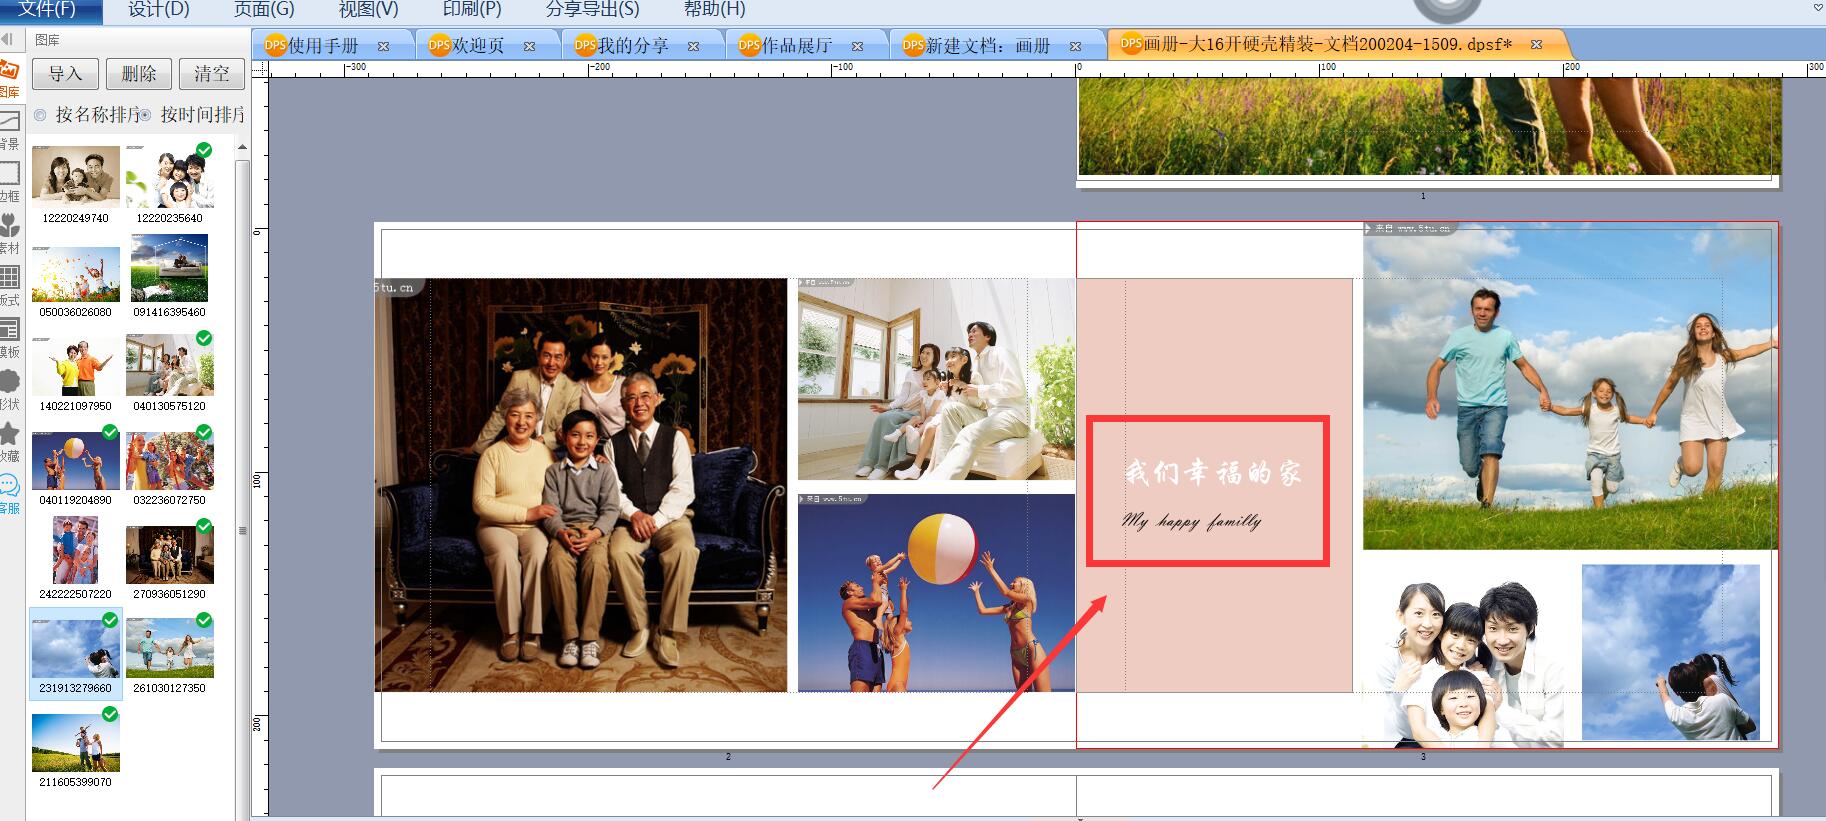Image resolution: width=1826 pixels, height=821 pixels.
Task: Open the 客服 customer service chat
Action: [9, 494]
